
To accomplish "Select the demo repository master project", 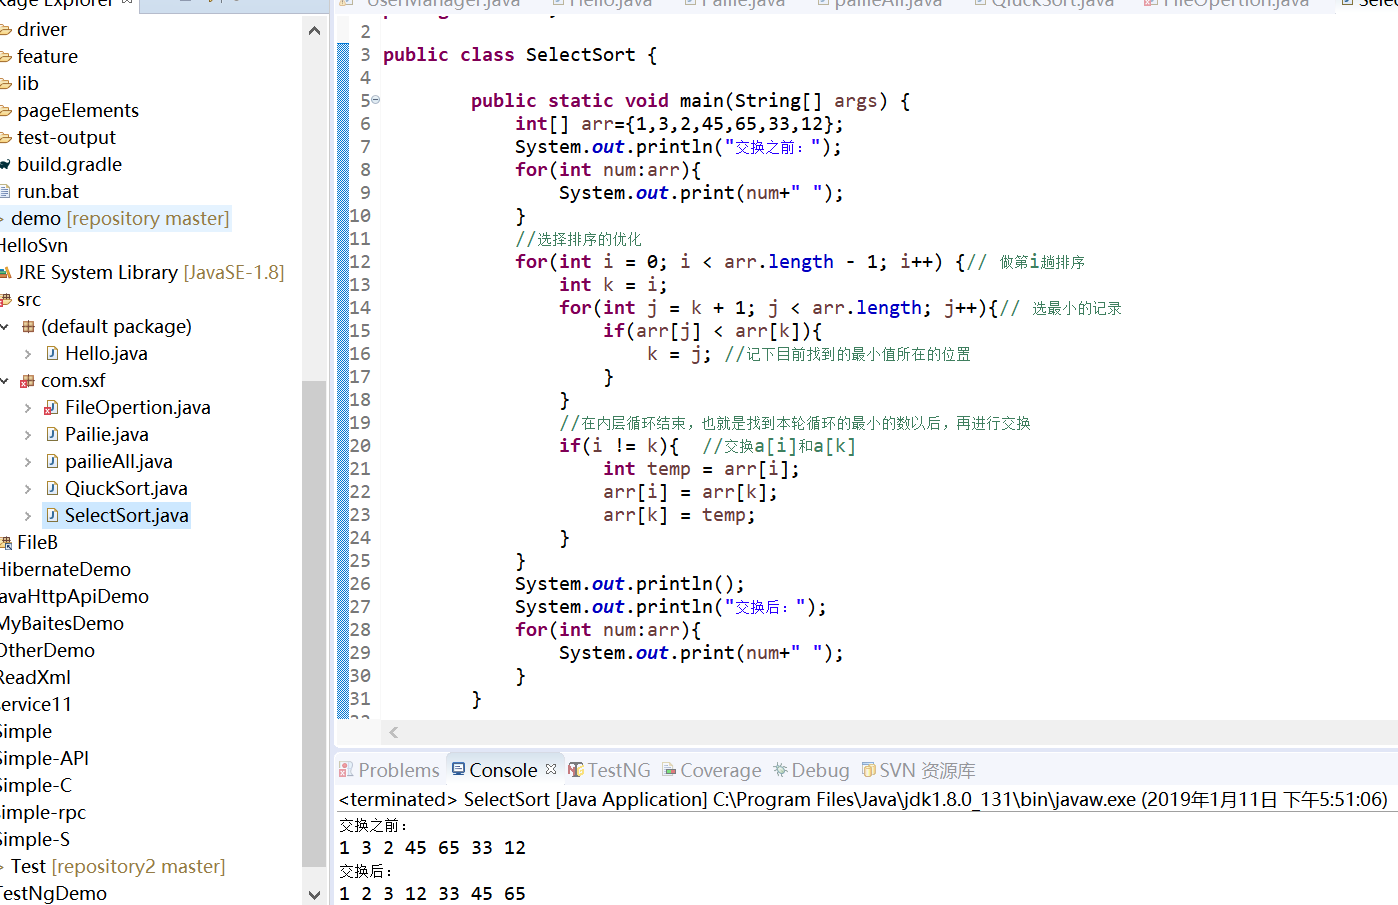I will pyautogui.click(x=119, y=218).
